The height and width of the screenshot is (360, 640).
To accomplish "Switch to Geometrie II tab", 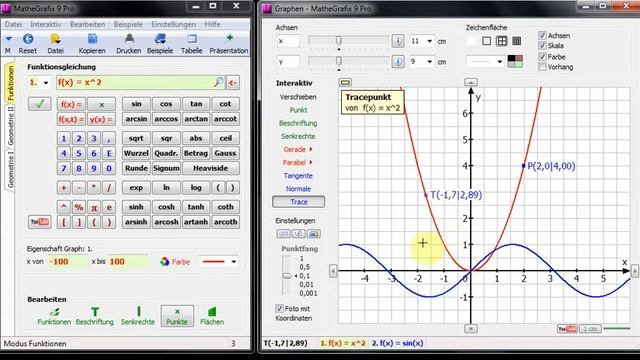I will point(10,126).
